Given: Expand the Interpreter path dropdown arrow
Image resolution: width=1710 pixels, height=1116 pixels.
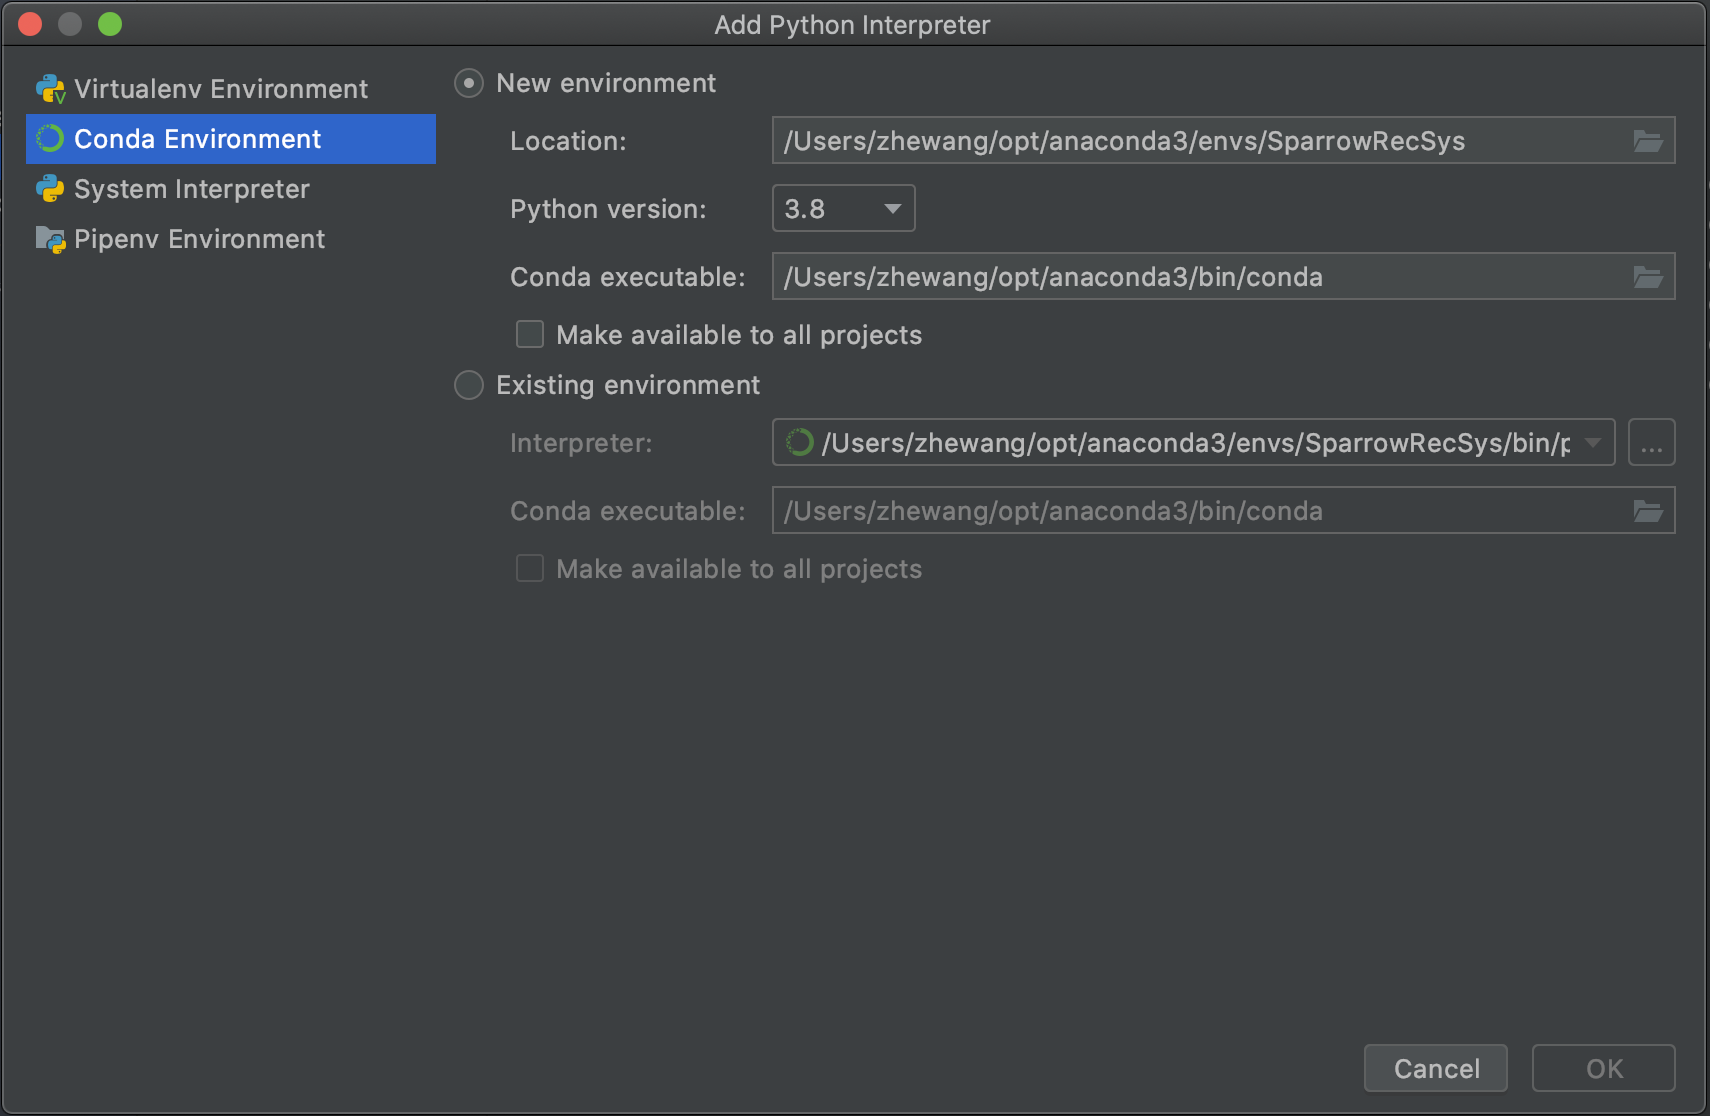Looking at the screenshot, I should [1593, 442].
